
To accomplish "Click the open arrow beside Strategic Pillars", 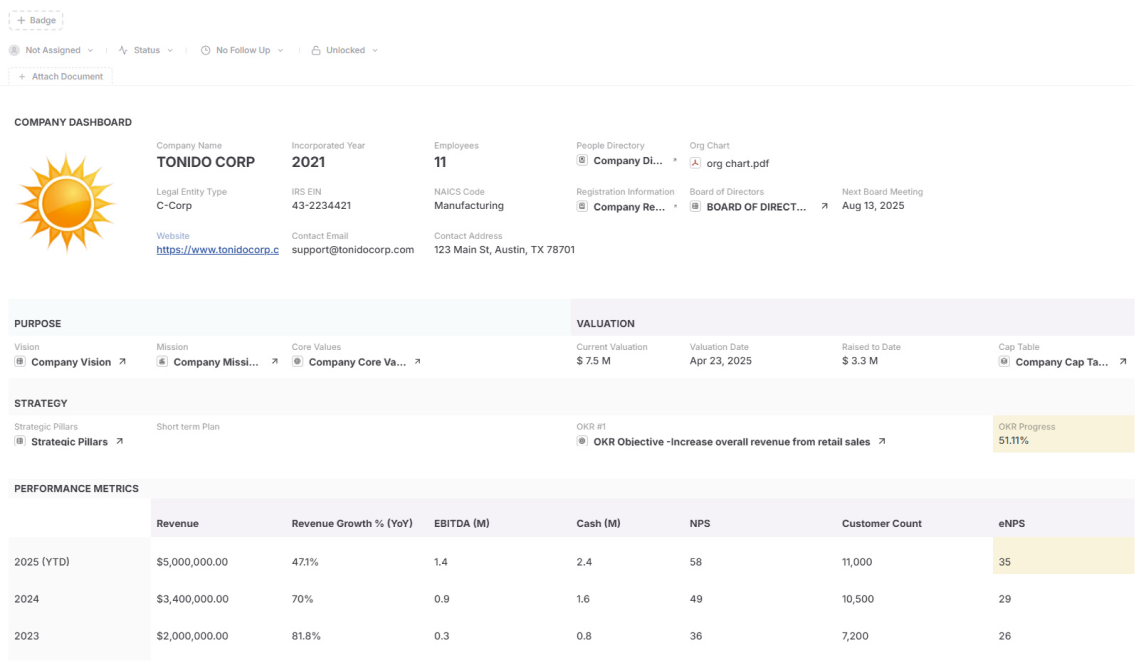I will [119, 441].
